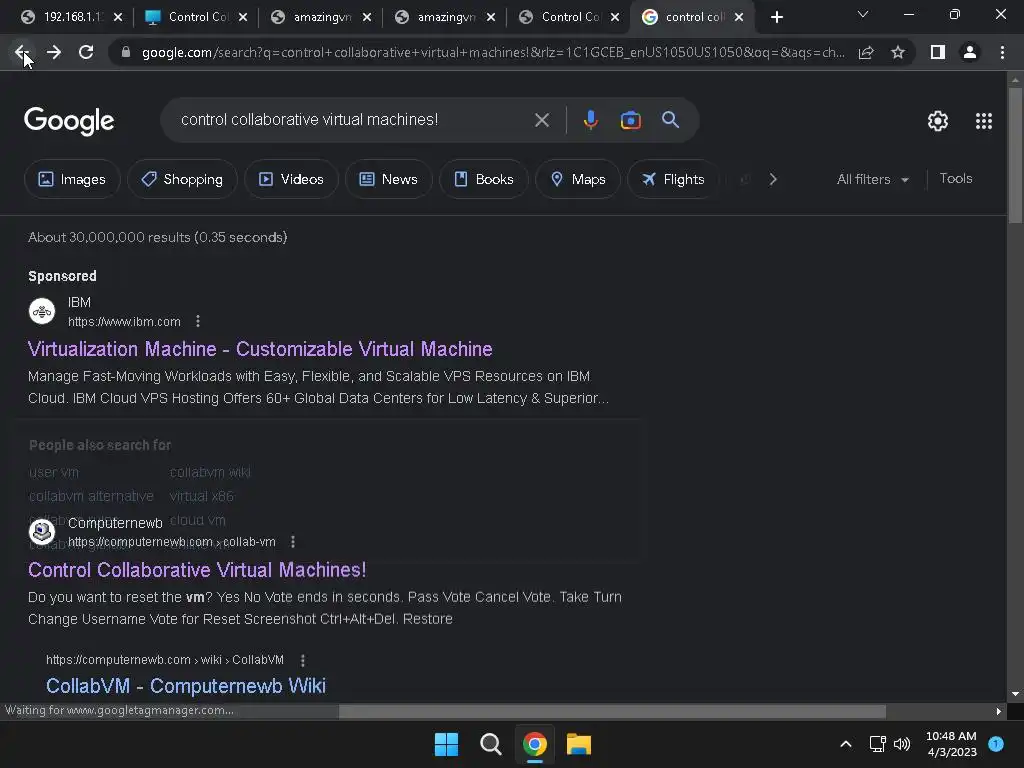Filter results by Maps

(578, 179)
